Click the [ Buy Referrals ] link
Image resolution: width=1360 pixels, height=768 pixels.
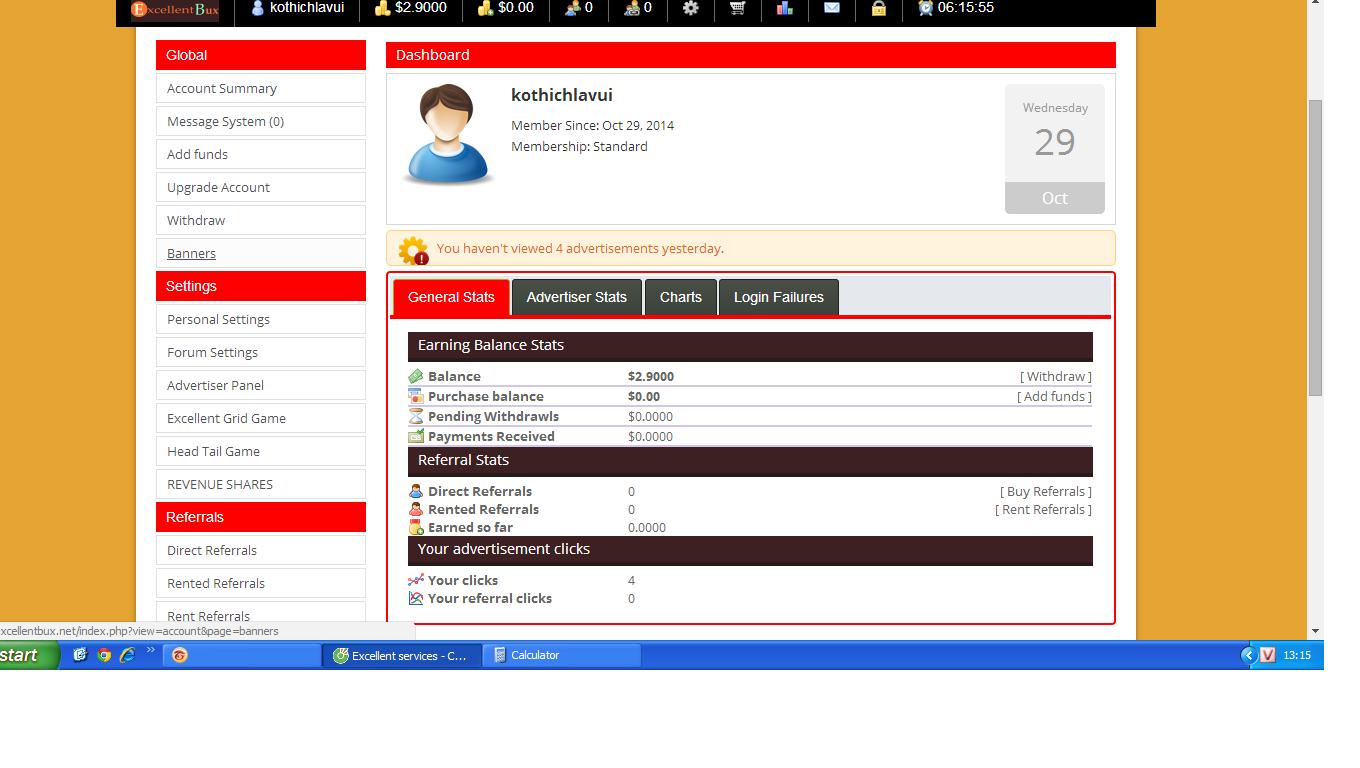click(1045, 491)
